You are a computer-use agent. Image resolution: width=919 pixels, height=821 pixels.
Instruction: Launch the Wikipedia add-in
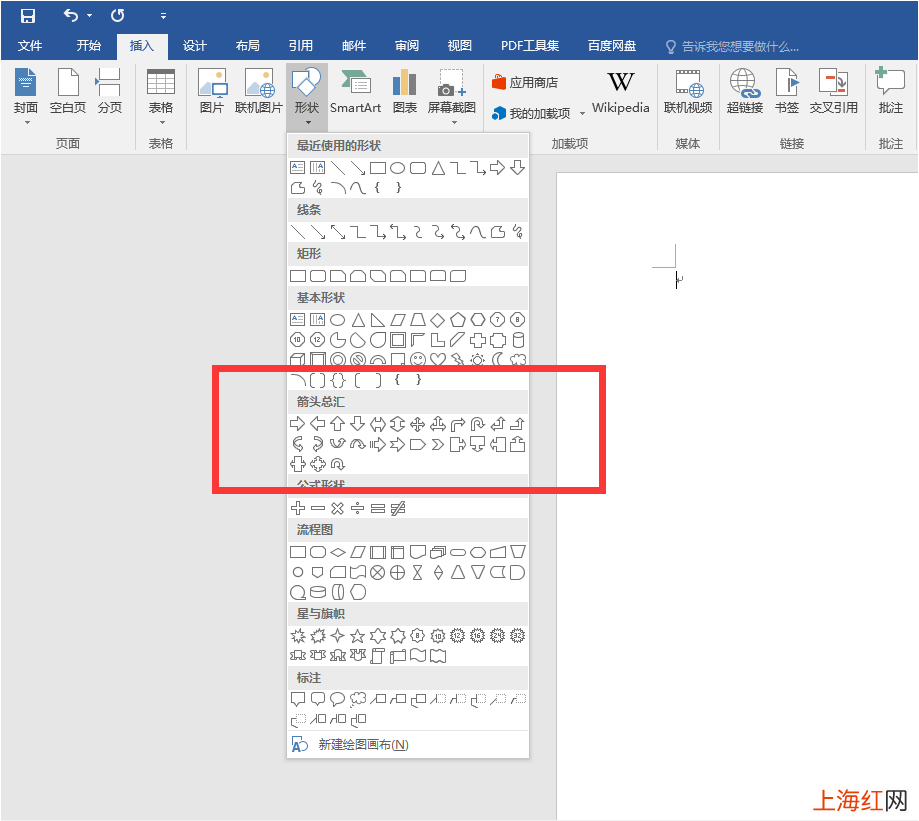pyautogui.click(x=621, y=91)
